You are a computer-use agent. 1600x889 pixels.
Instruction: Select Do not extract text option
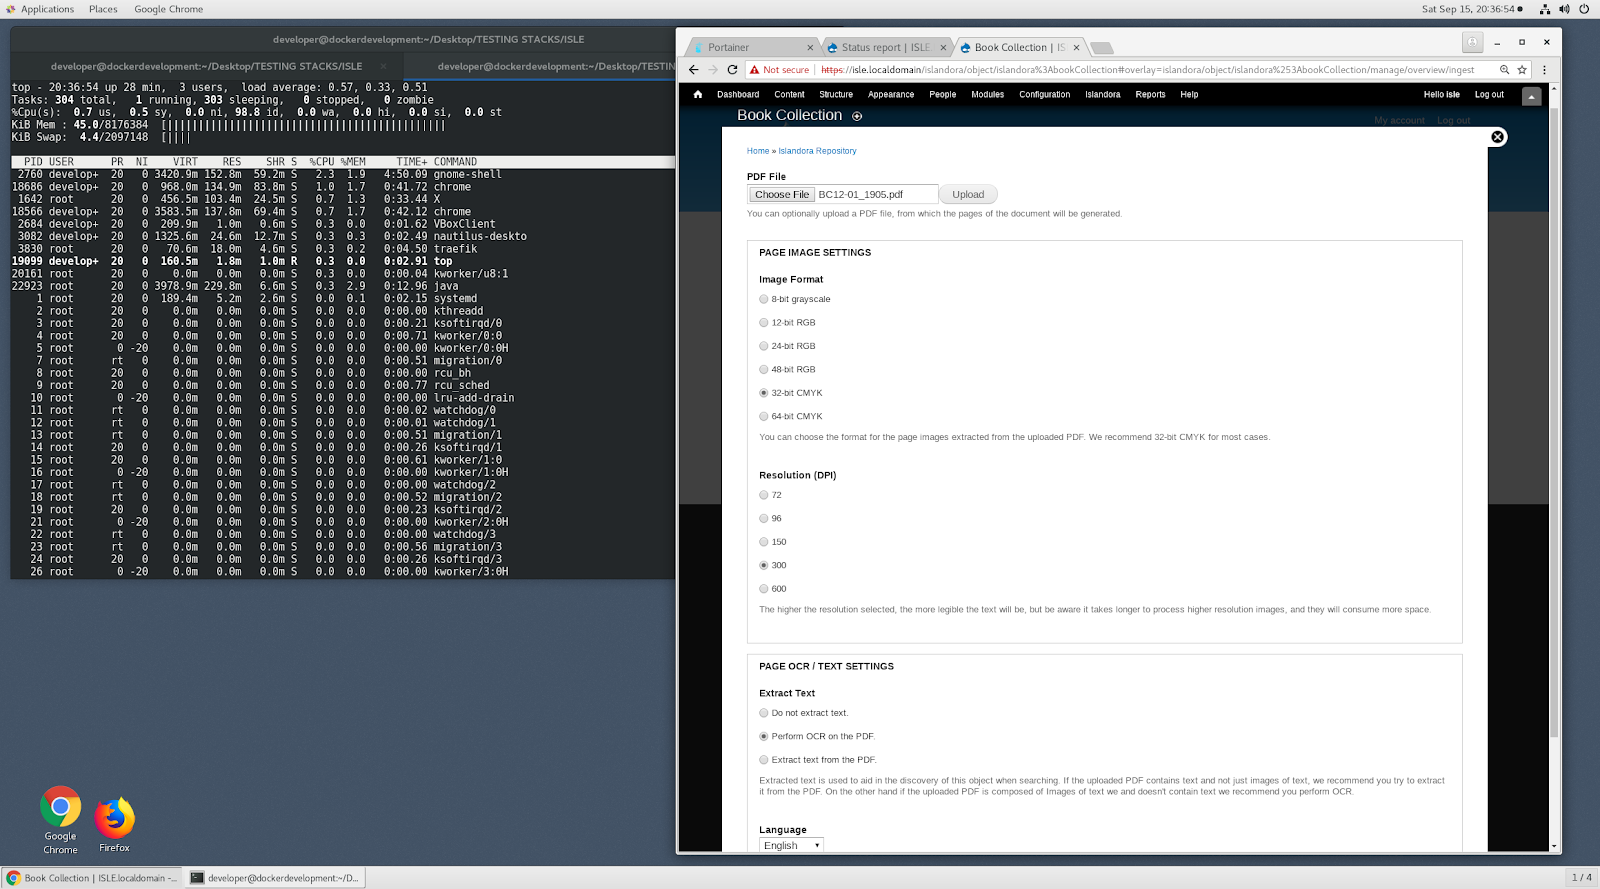click(x=764, y=713)
